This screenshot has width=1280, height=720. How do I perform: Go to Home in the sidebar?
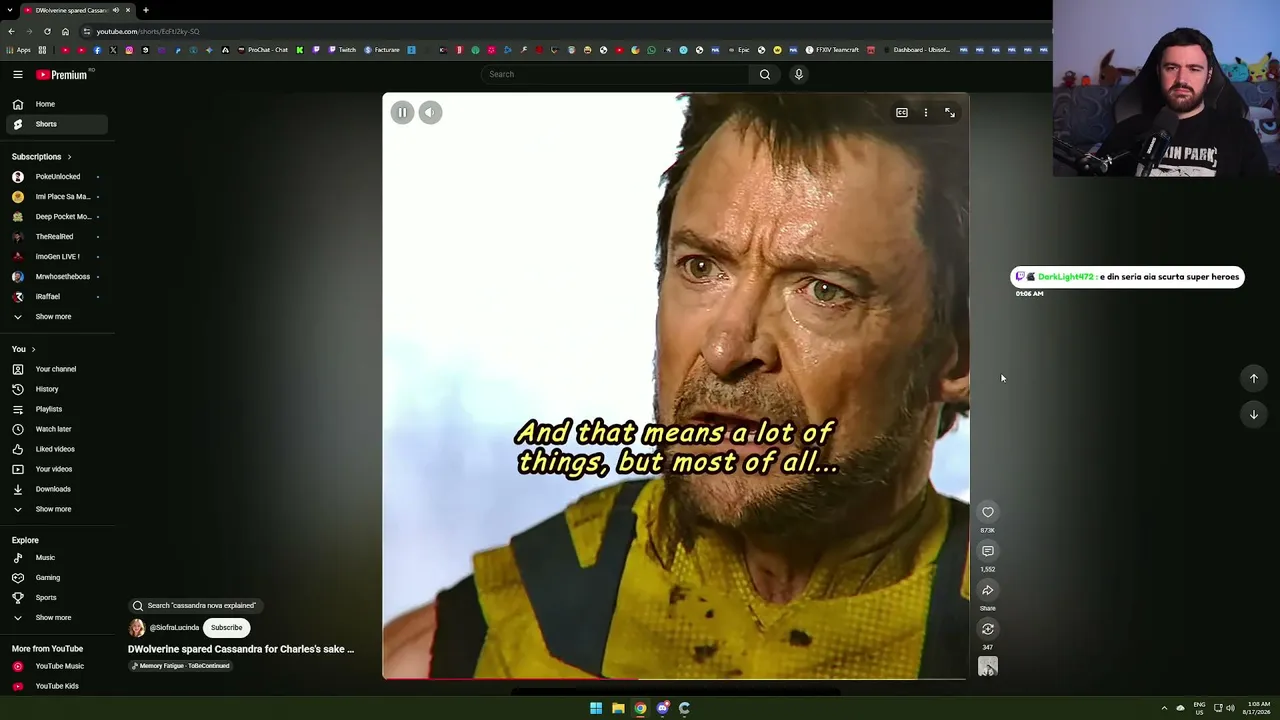point(56,104)
